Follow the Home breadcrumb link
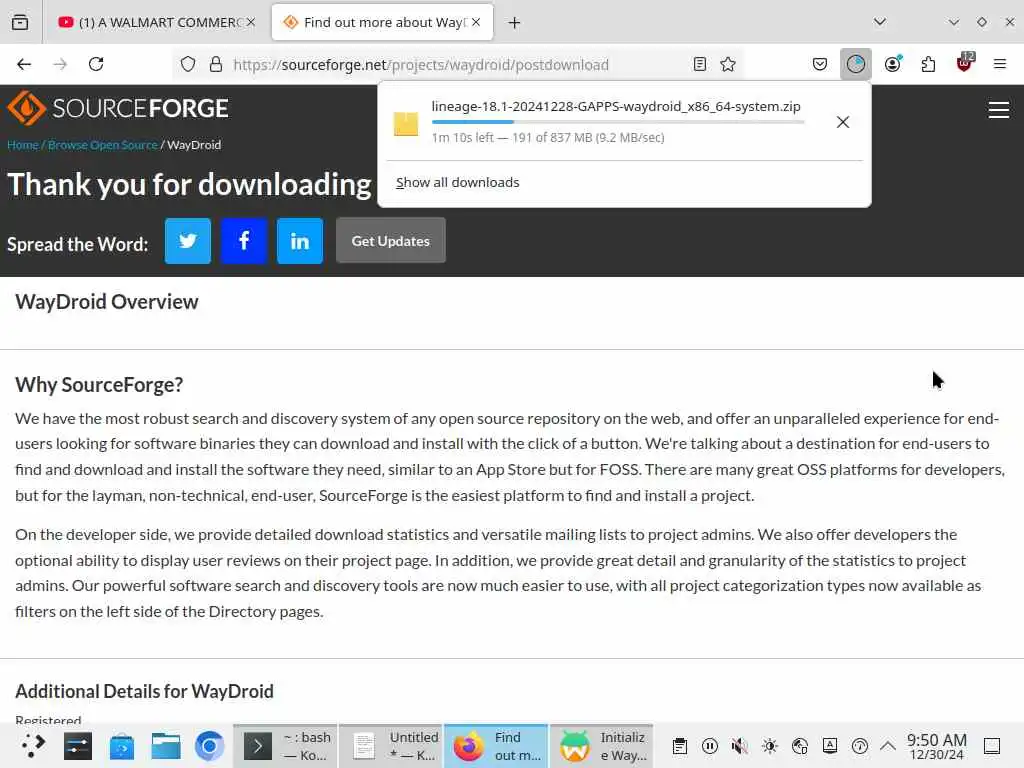The height and width of the screenshot is (768, 1024). 23,145
